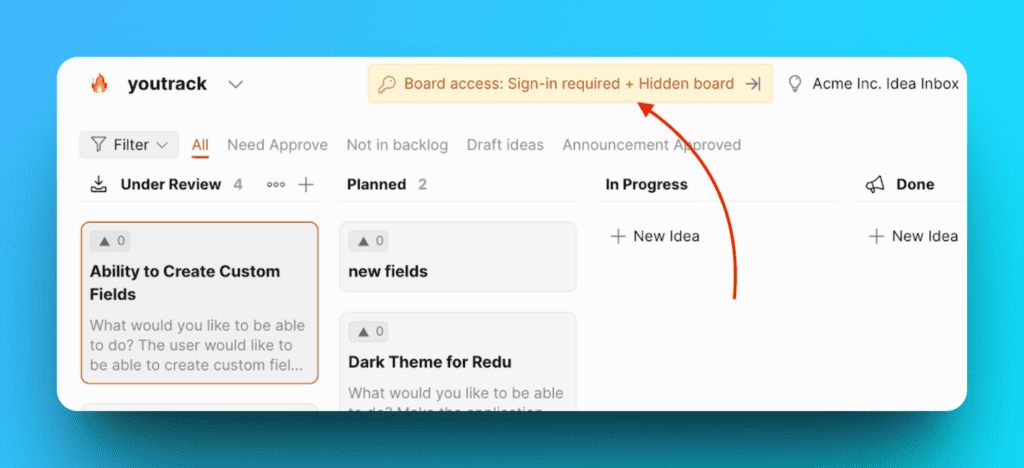Click the Under Review inbox tray icon
This screenshot has width=1024, height=468.
click(98, 184)
